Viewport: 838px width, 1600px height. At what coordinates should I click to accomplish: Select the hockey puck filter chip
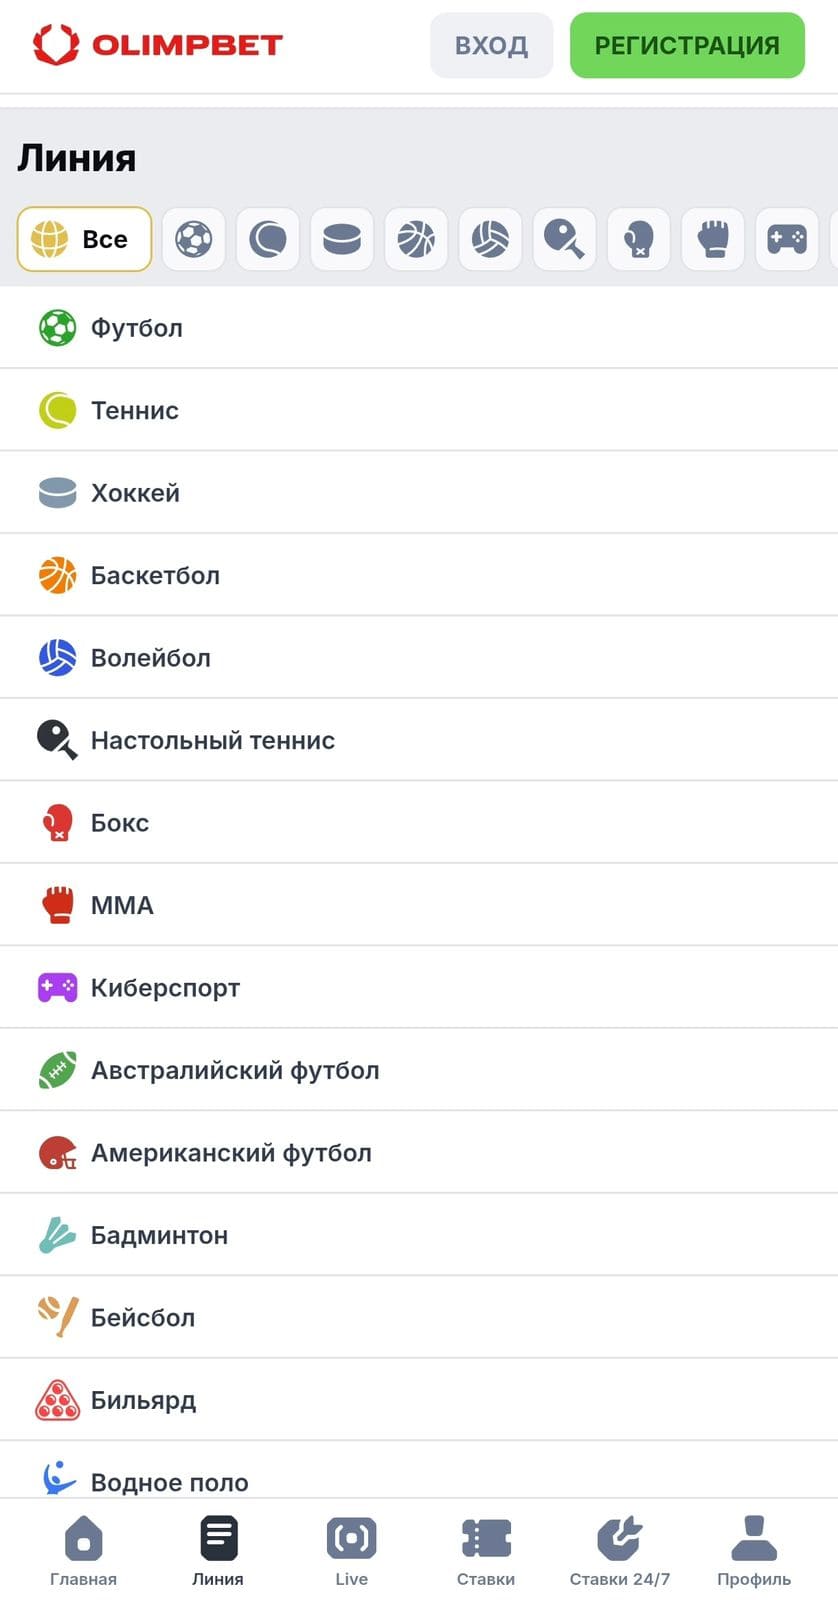coord(342,239)
